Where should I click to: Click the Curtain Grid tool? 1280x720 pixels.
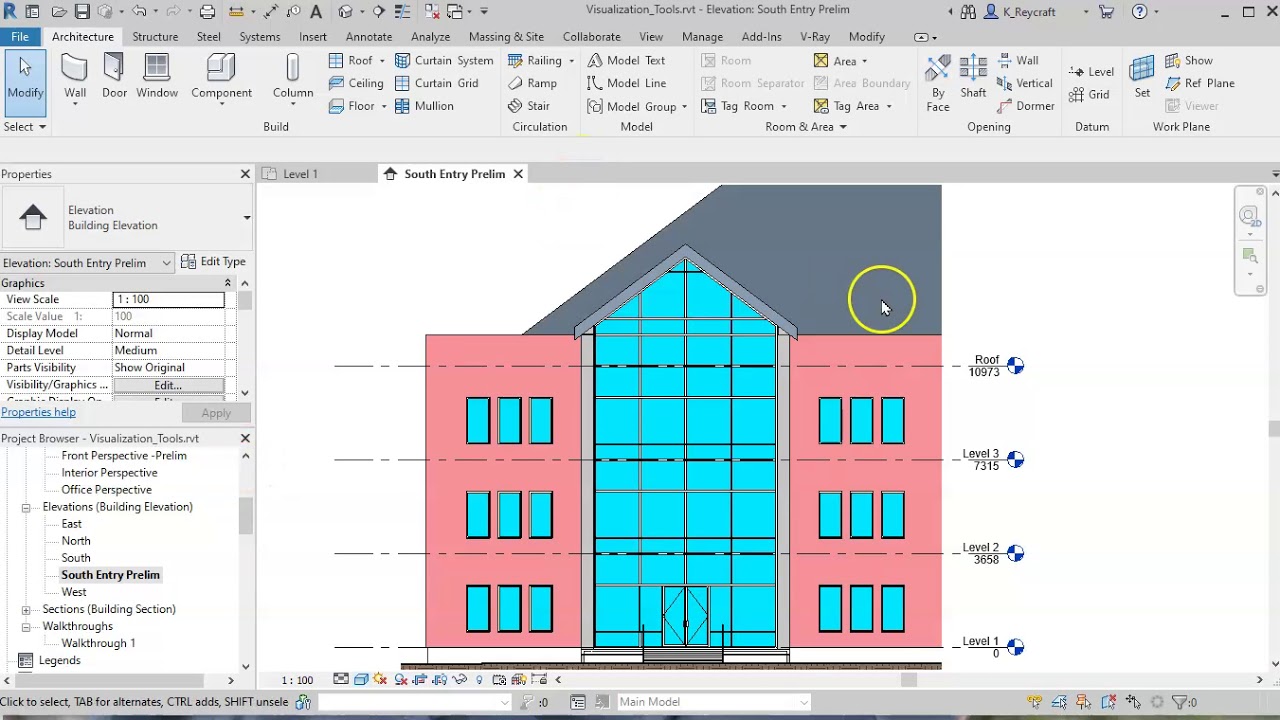tap(436, 83)
